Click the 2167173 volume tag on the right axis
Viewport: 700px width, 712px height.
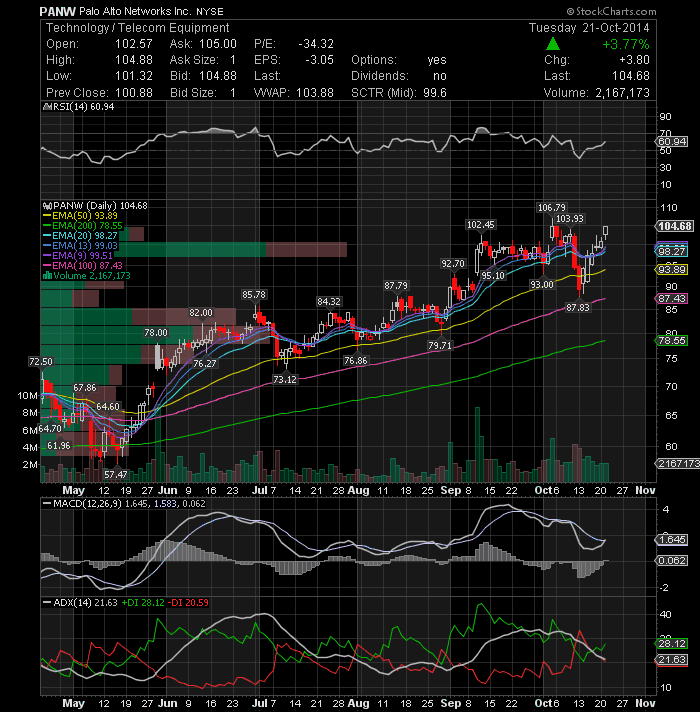click(x=678, y=463)
